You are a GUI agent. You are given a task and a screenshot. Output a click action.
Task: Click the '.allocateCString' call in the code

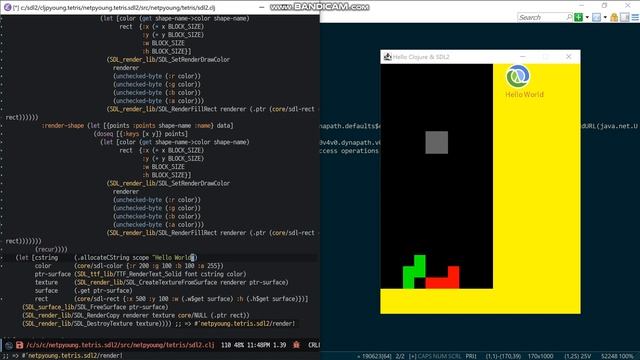(102, 258)
